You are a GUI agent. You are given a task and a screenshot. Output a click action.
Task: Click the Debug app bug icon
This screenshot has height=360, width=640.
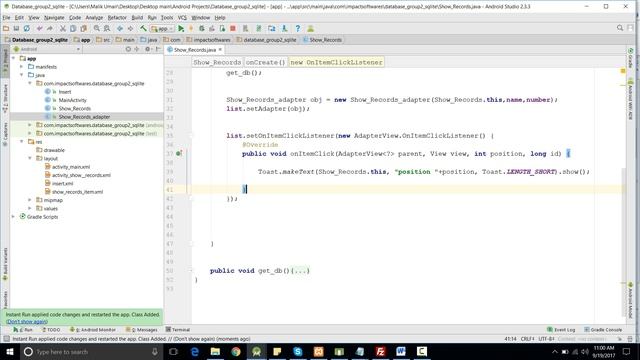(x=202, y=29)
